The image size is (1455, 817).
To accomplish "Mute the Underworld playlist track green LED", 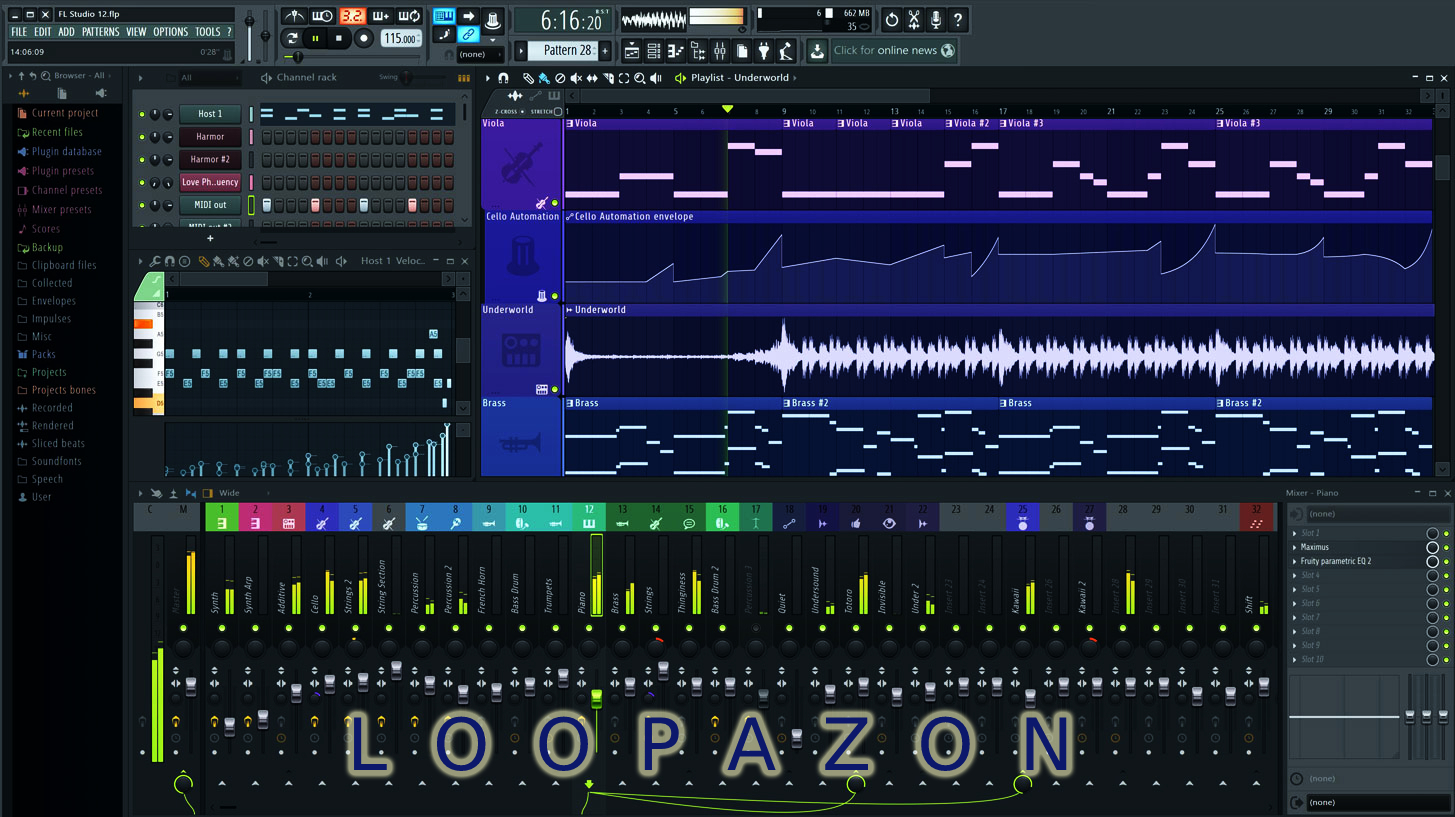I will coord(555,390).
